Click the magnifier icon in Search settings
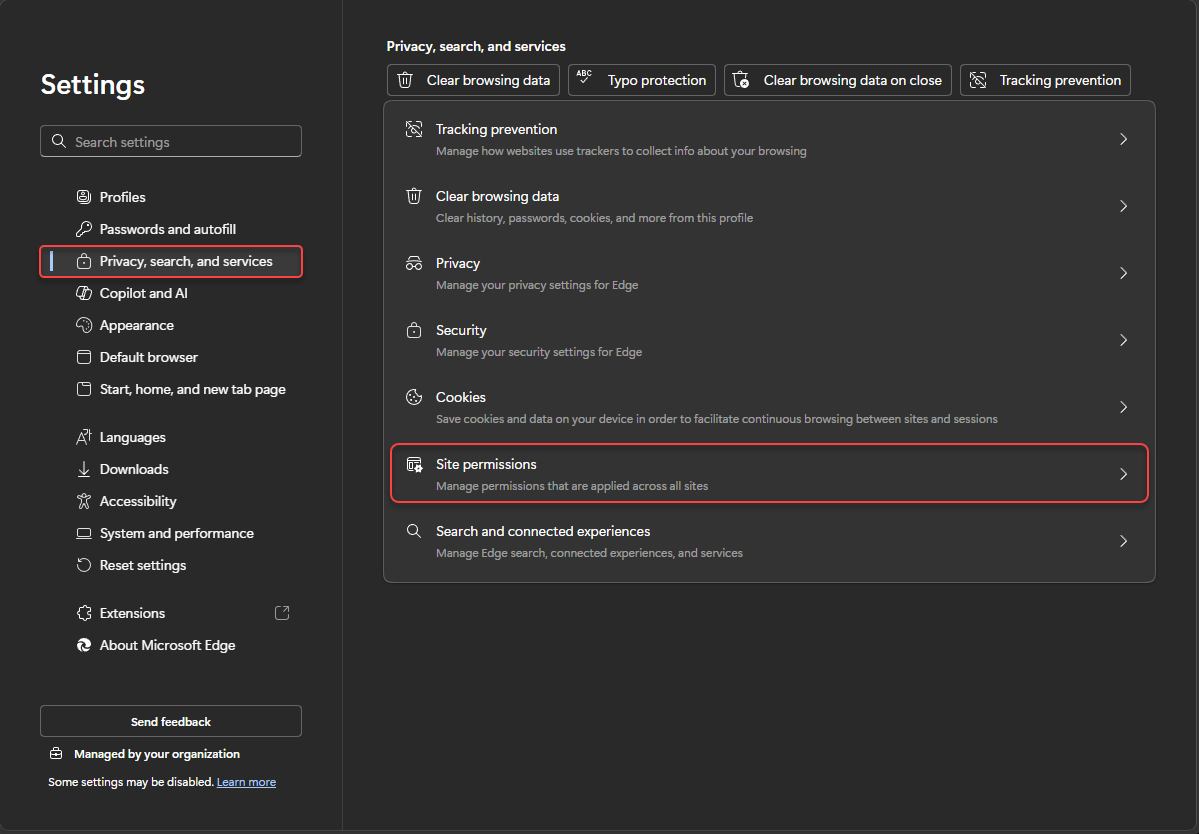This screenshot has width=1199, height=834. coord(59,141)
